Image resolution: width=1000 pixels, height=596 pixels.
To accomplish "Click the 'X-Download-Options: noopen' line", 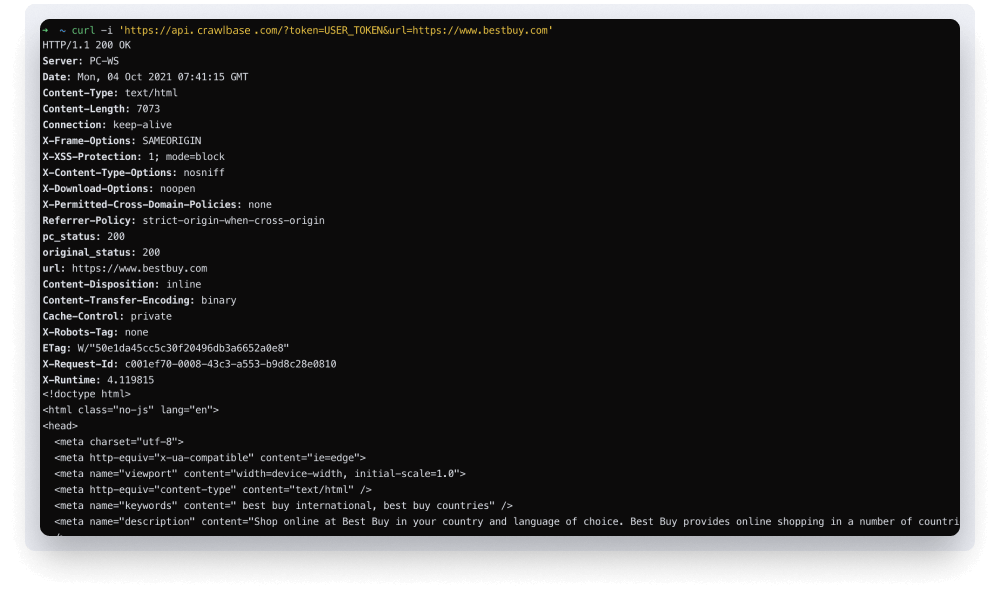I will [119, 189].
